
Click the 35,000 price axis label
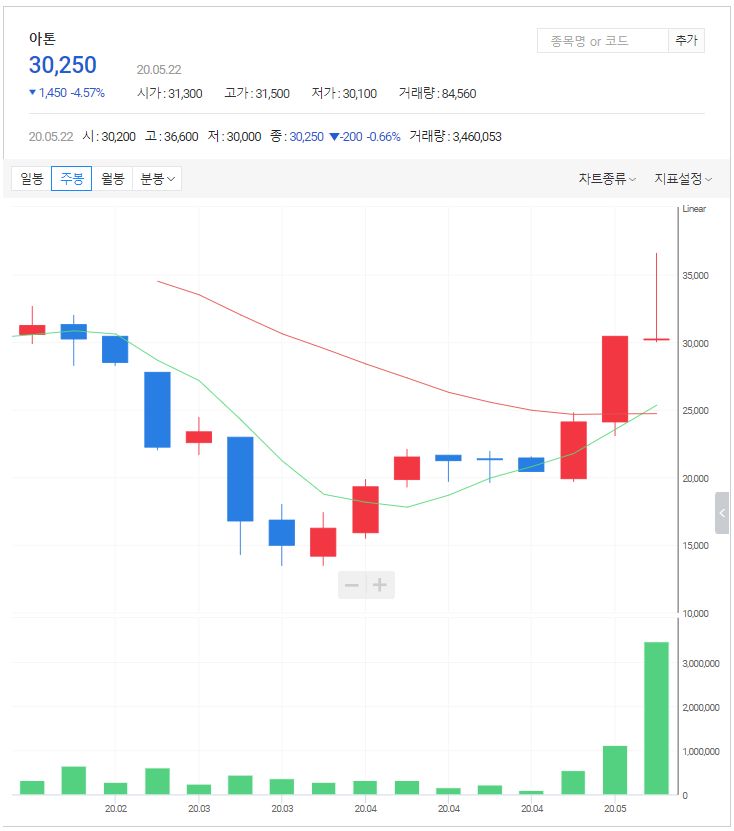coord(695,276)
